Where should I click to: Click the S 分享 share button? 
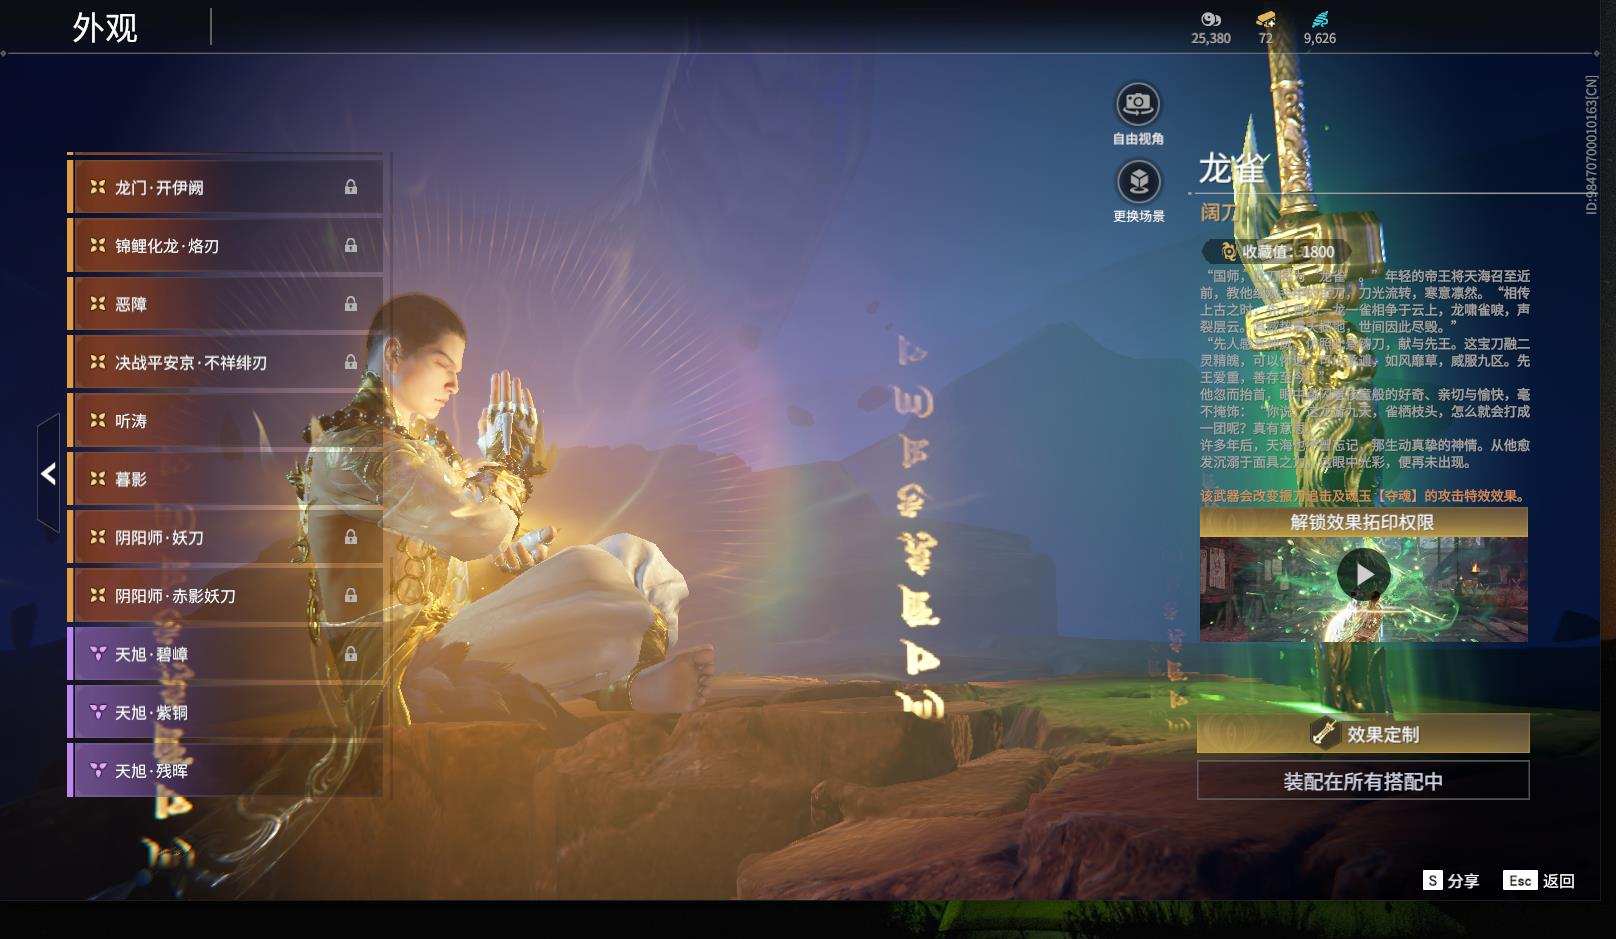(1451, 880)
